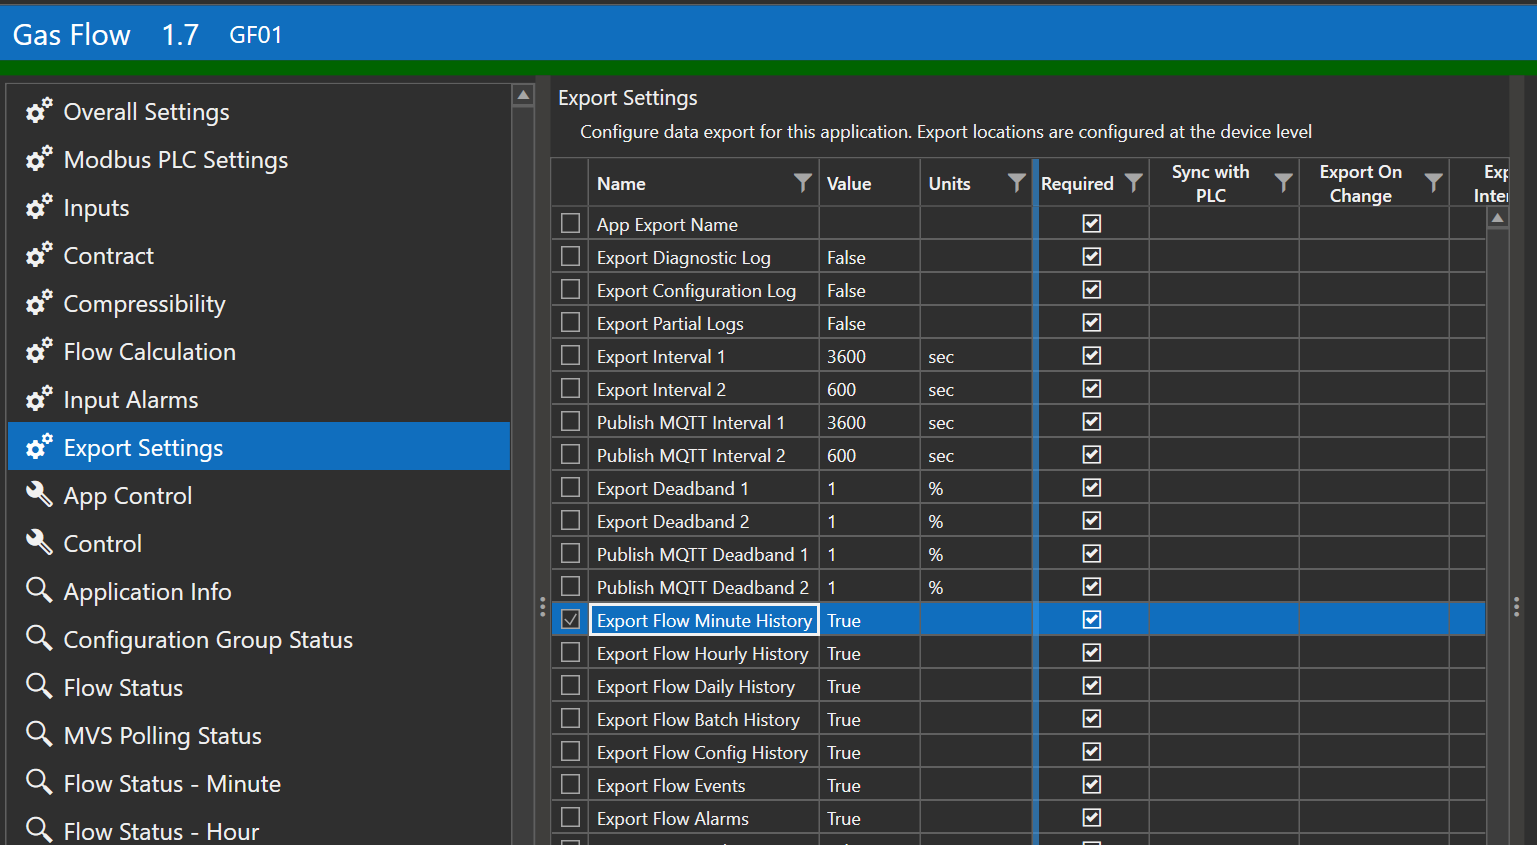Click the magnifier icon beside Application Info
This screenshot has height=845, width=1537.
point(39,590)
